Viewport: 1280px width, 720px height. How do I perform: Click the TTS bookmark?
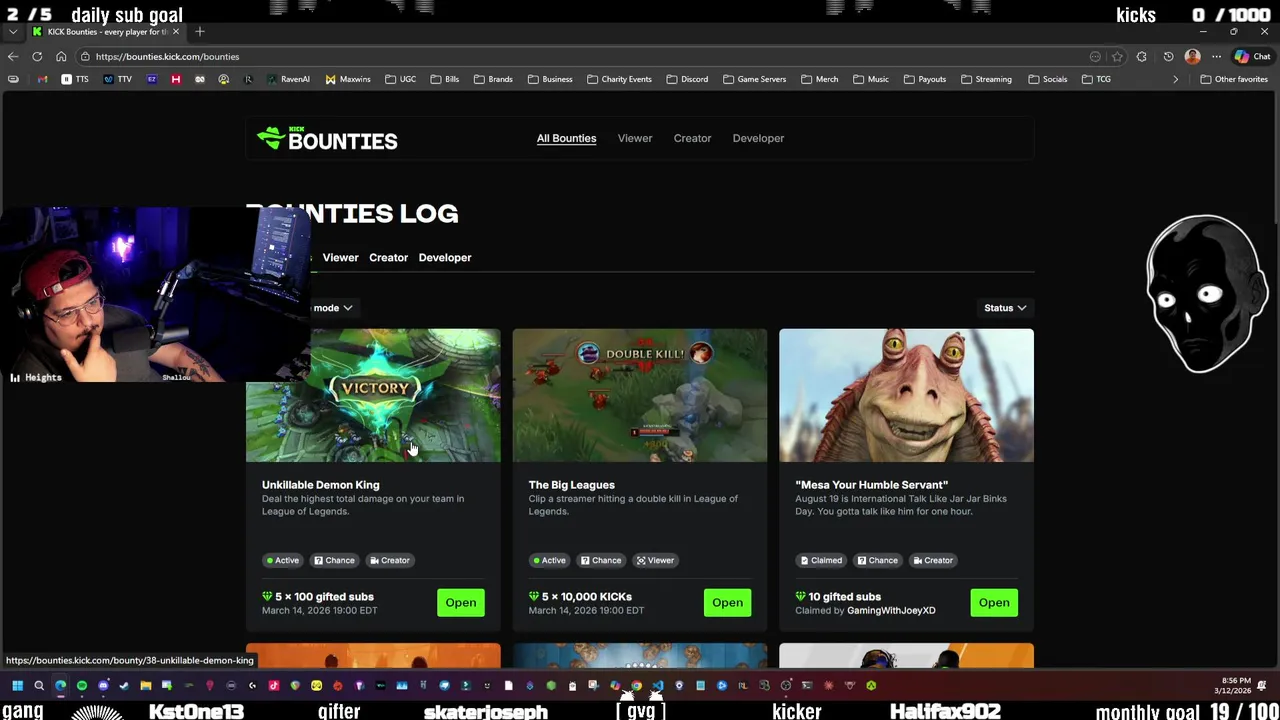point(75,79)
